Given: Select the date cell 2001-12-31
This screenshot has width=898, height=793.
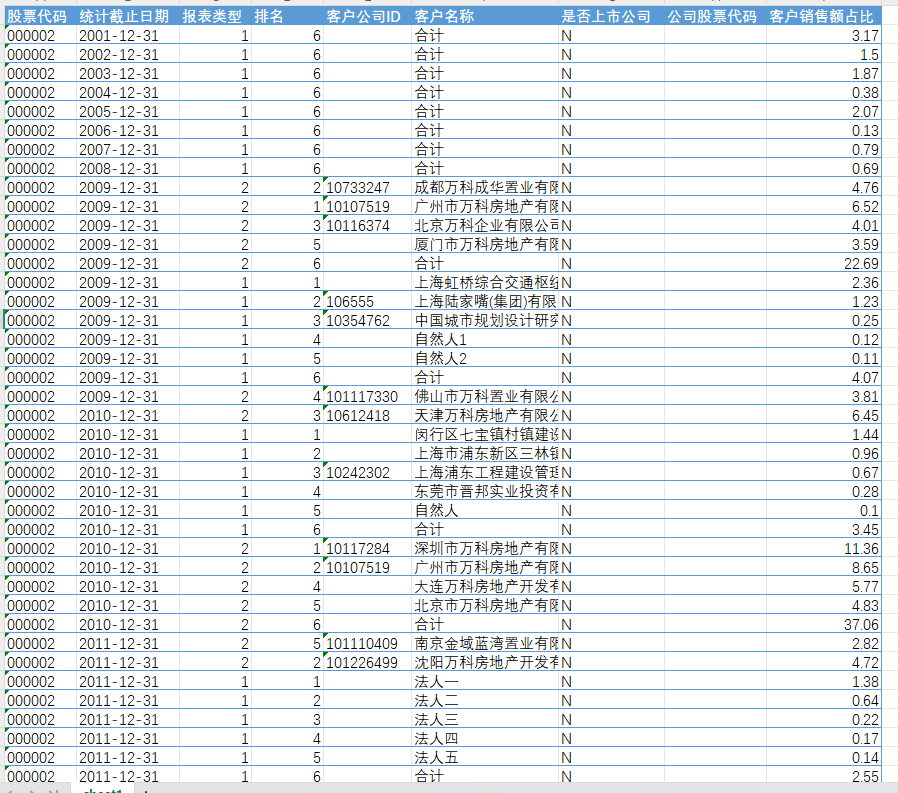Looking at the screenshot, I should pos(127,35).
